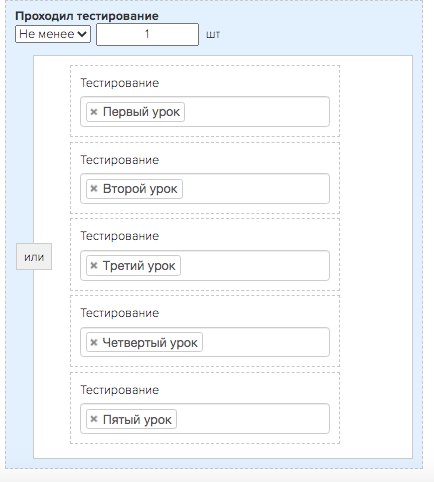This screenshot has width=434, height=482.
Task: Remove the Третий урок tag
Action: coord(94,266)
